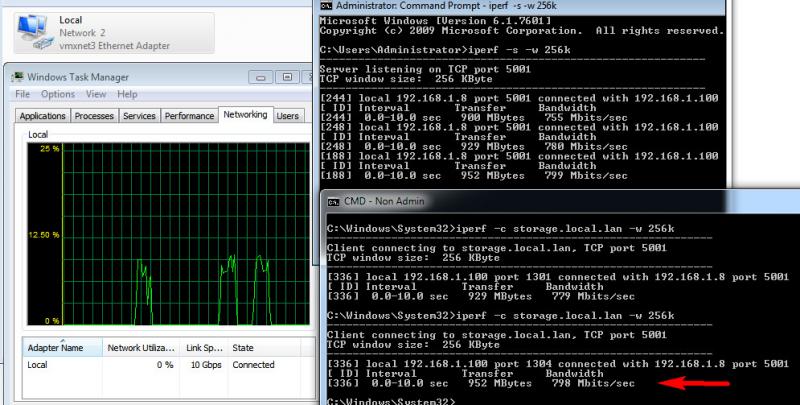
Task: Open the View menu in Task Manager
Action: tap(96, 94)
